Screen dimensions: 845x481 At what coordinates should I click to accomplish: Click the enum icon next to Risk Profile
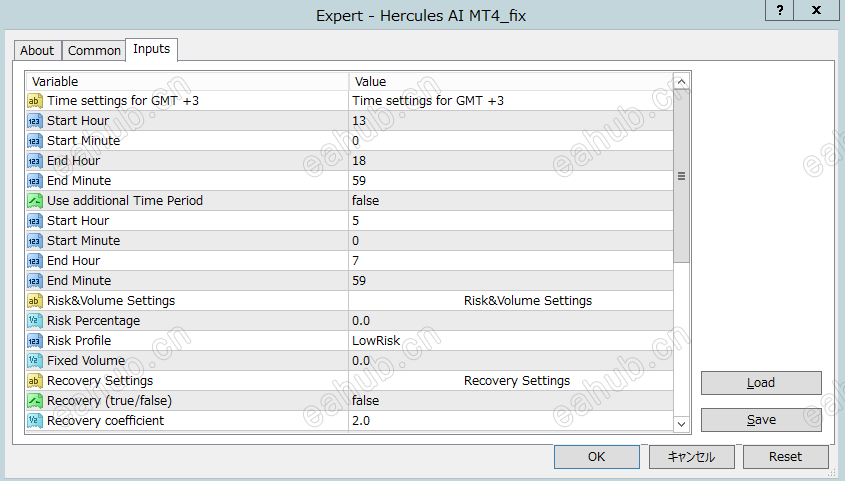tap(34, 341)
